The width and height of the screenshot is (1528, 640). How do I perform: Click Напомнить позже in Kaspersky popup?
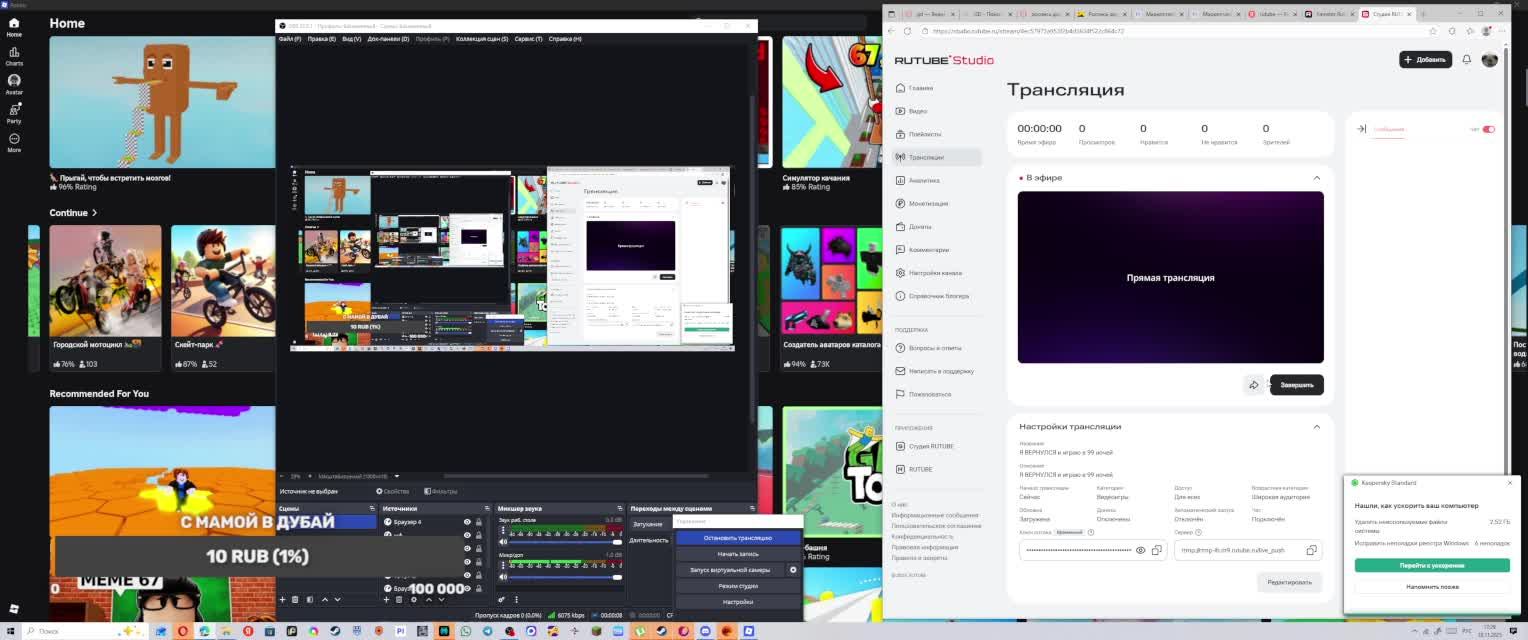tap(1432, 587)
